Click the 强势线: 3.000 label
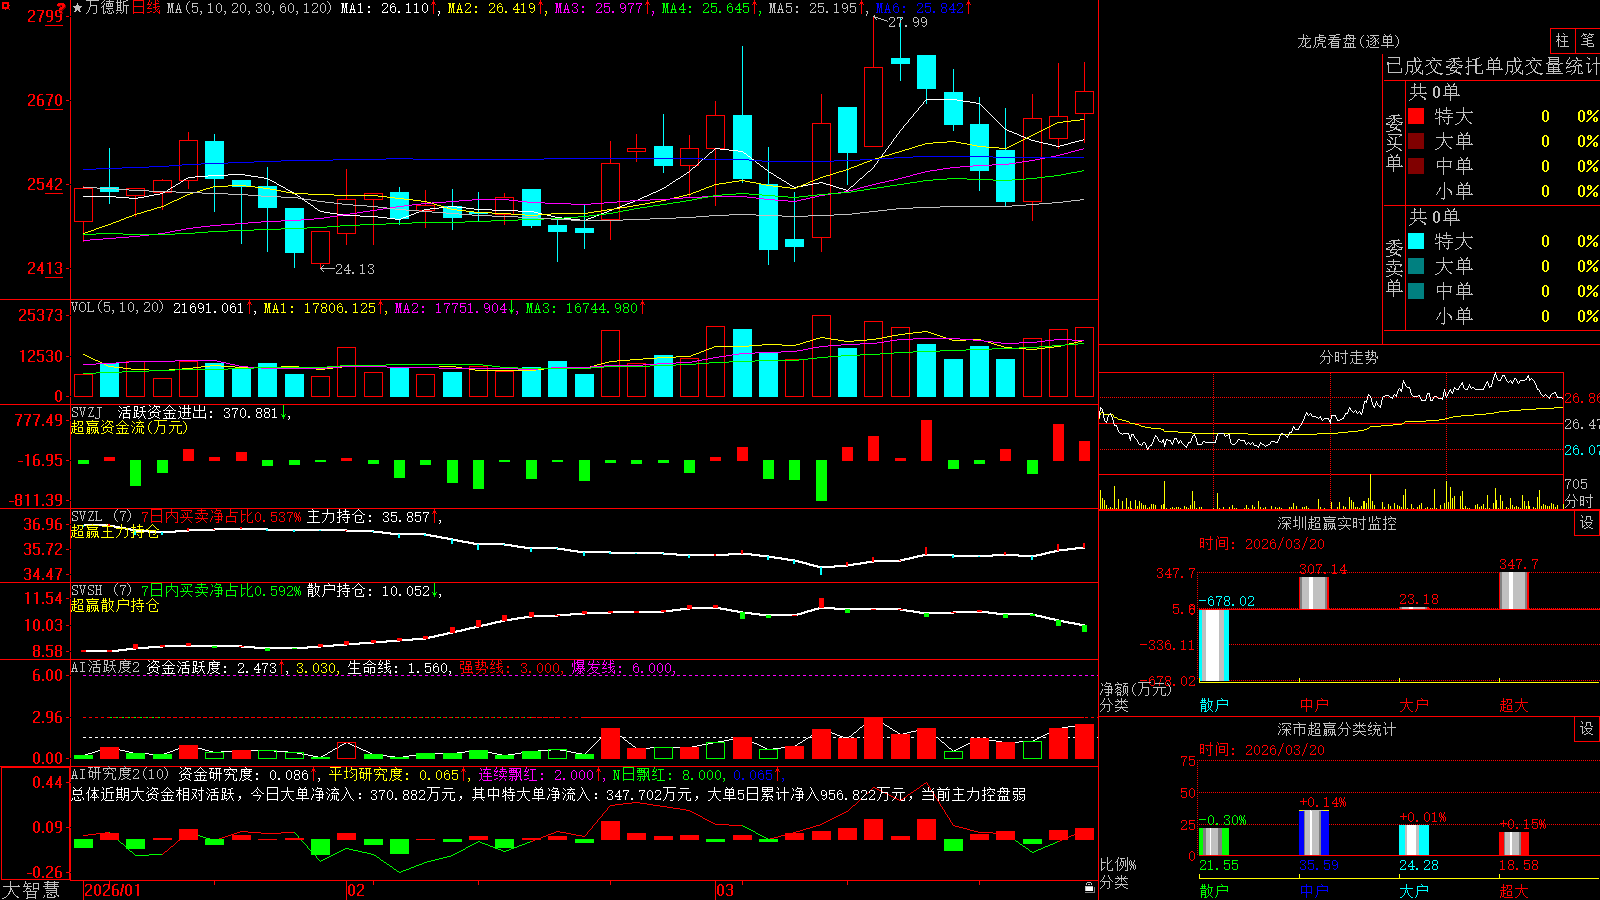Screen dimensions: 1600x900 tap(510, 667)
